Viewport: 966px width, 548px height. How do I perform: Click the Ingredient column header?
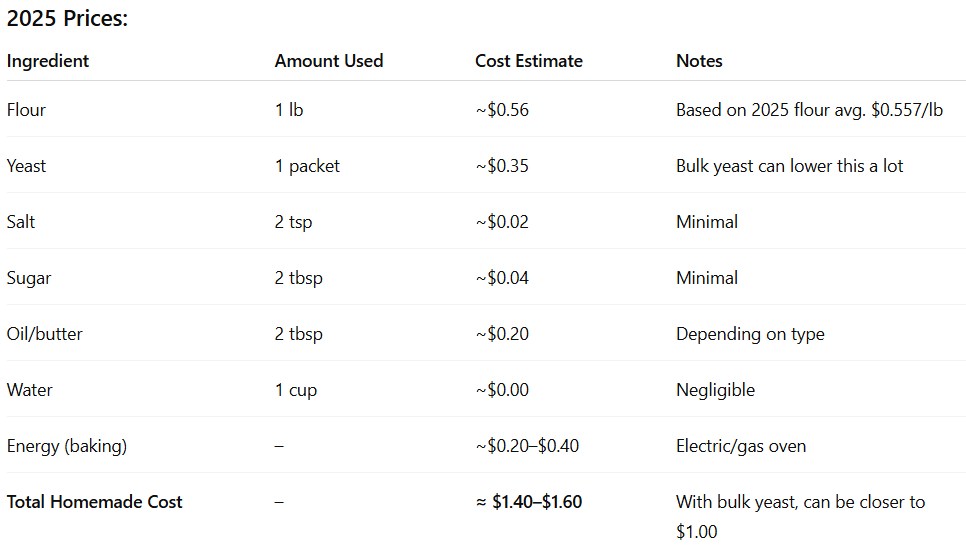pyautogui.click(x=48, y=61)
